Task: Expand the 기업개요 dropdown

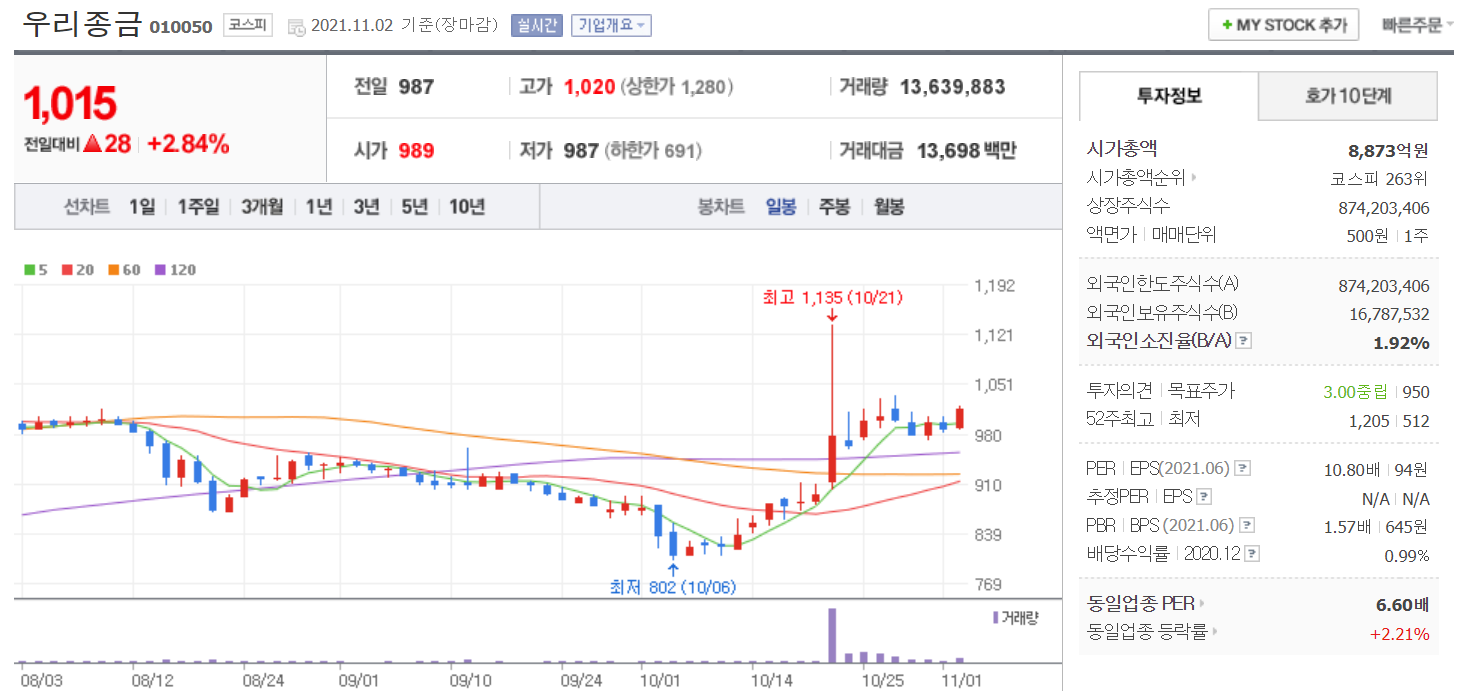Action: coord(611,26)
